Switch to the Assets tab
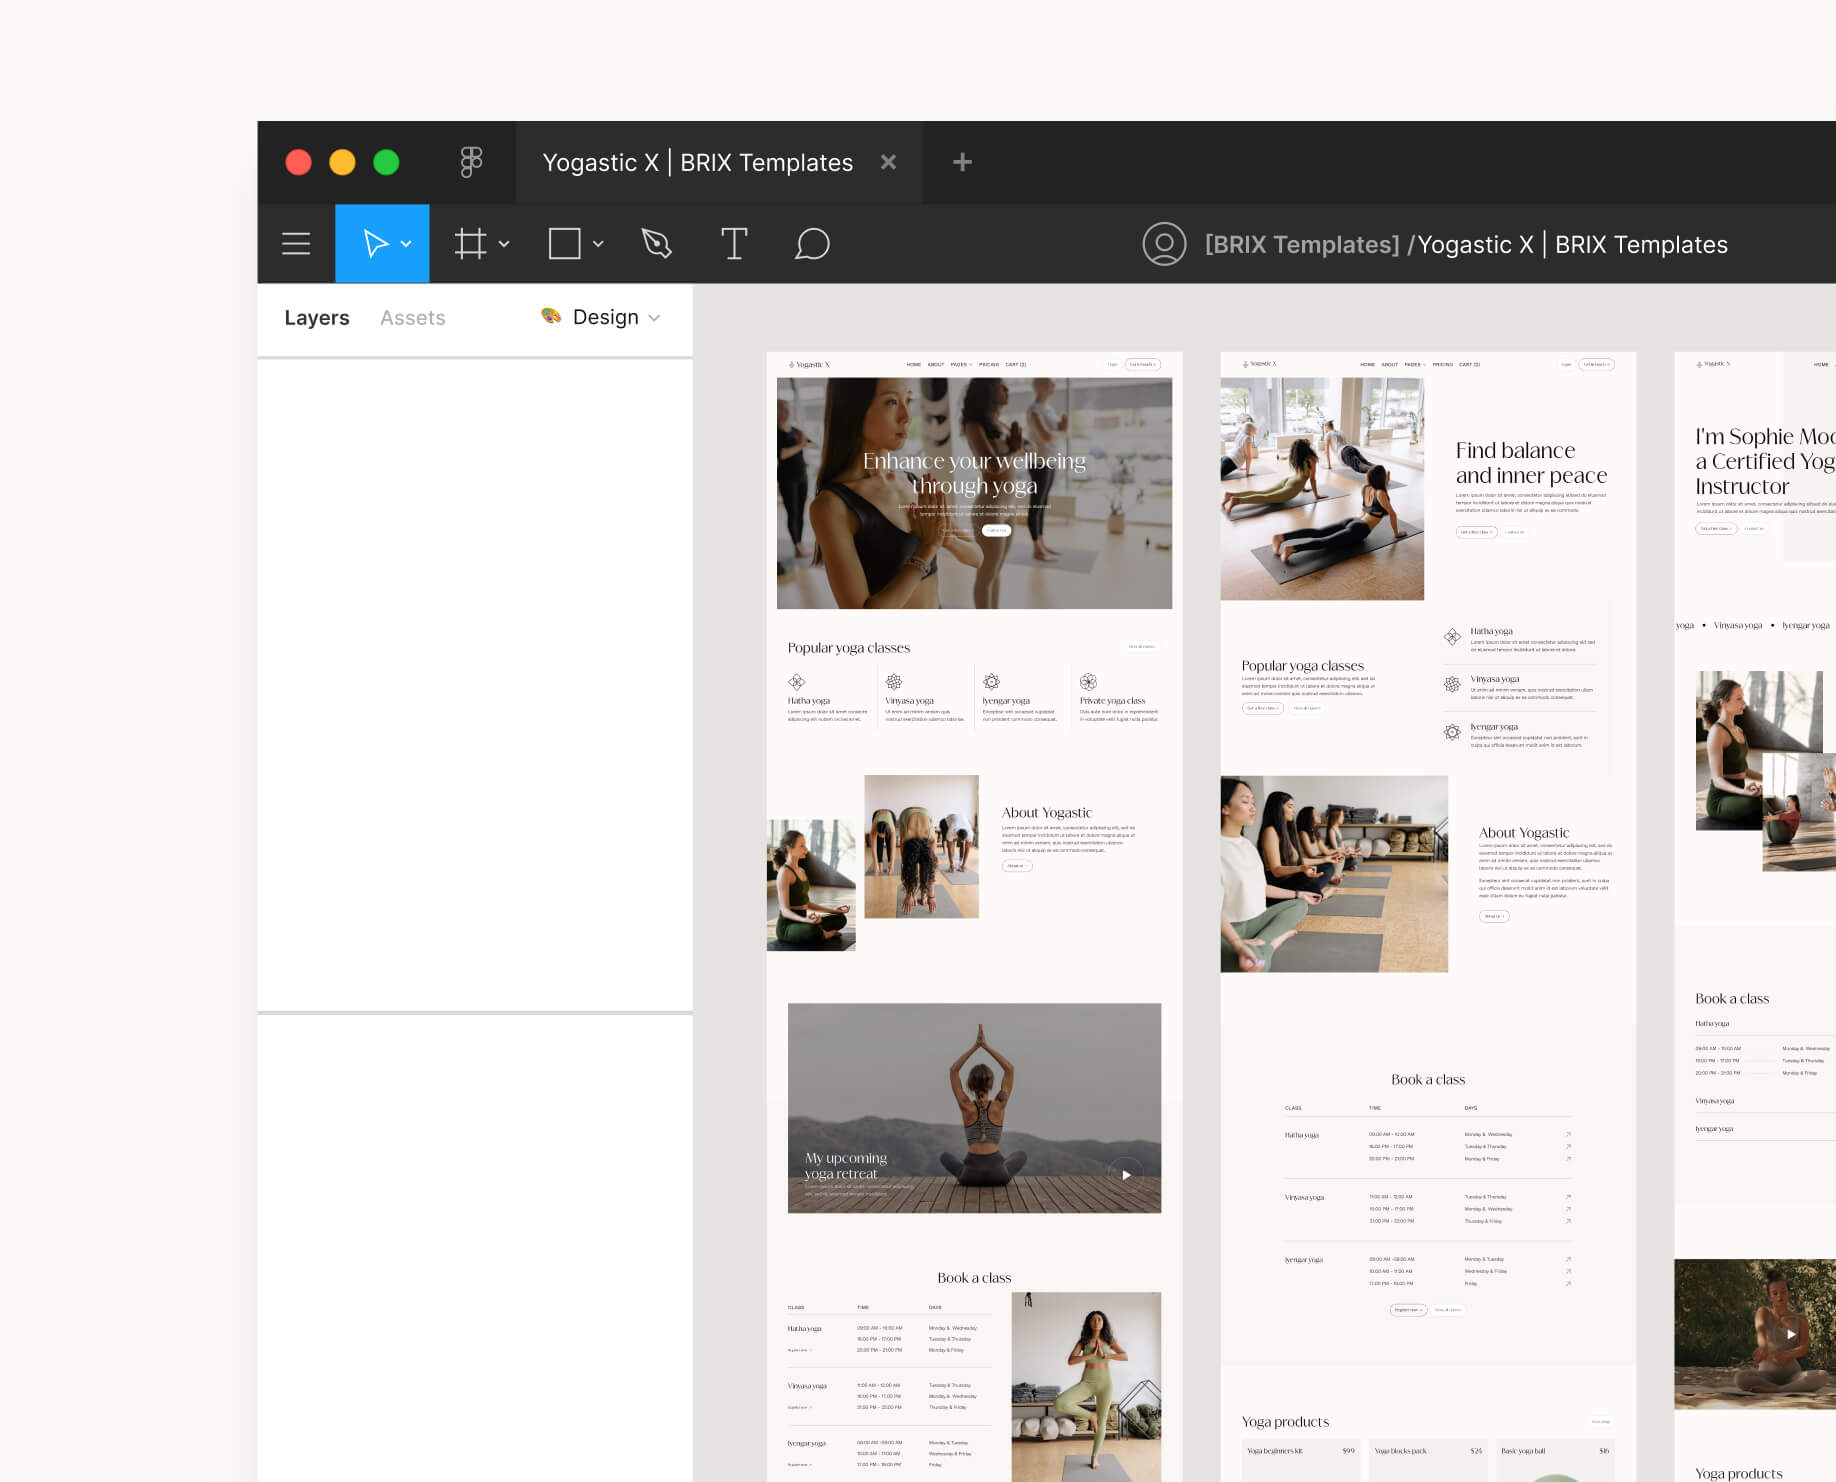 [x=412, y=317]
